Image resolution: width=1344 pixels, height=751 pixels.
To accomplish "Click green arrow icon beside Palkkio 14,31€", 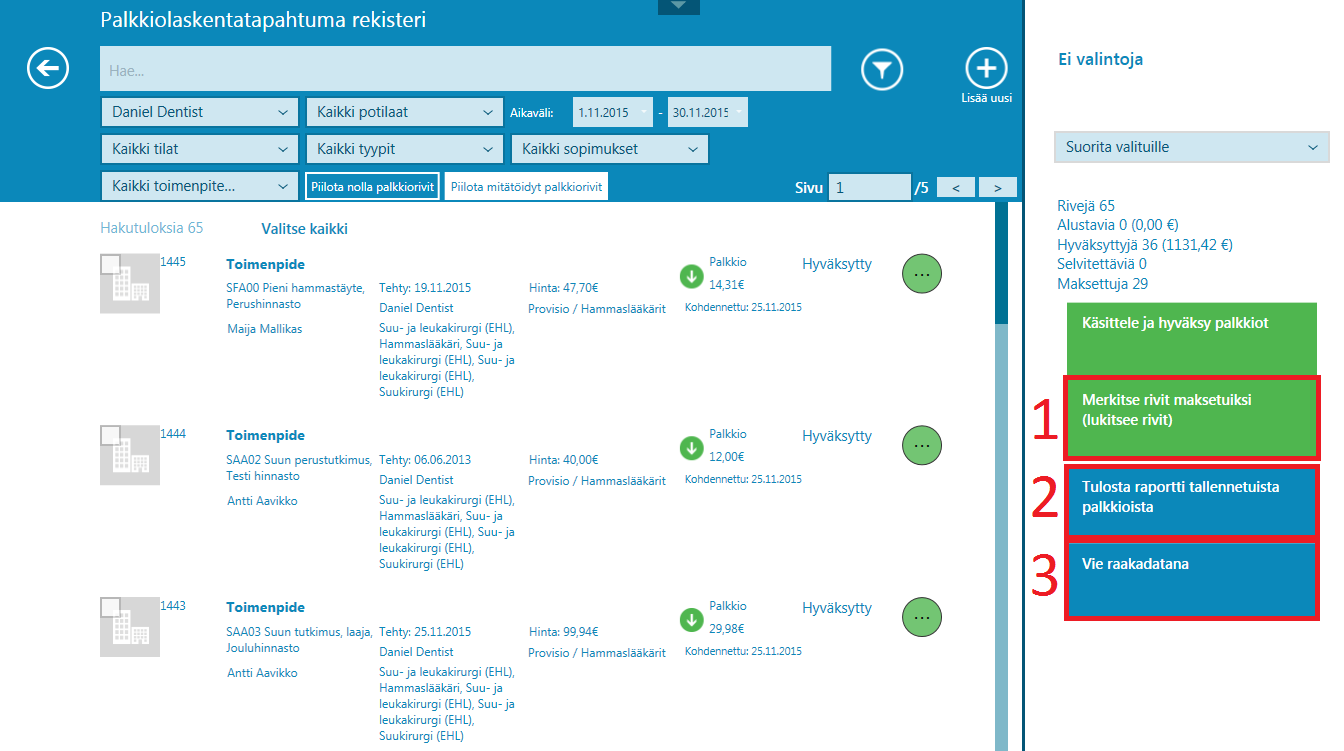I will click(x=691, y=276).
